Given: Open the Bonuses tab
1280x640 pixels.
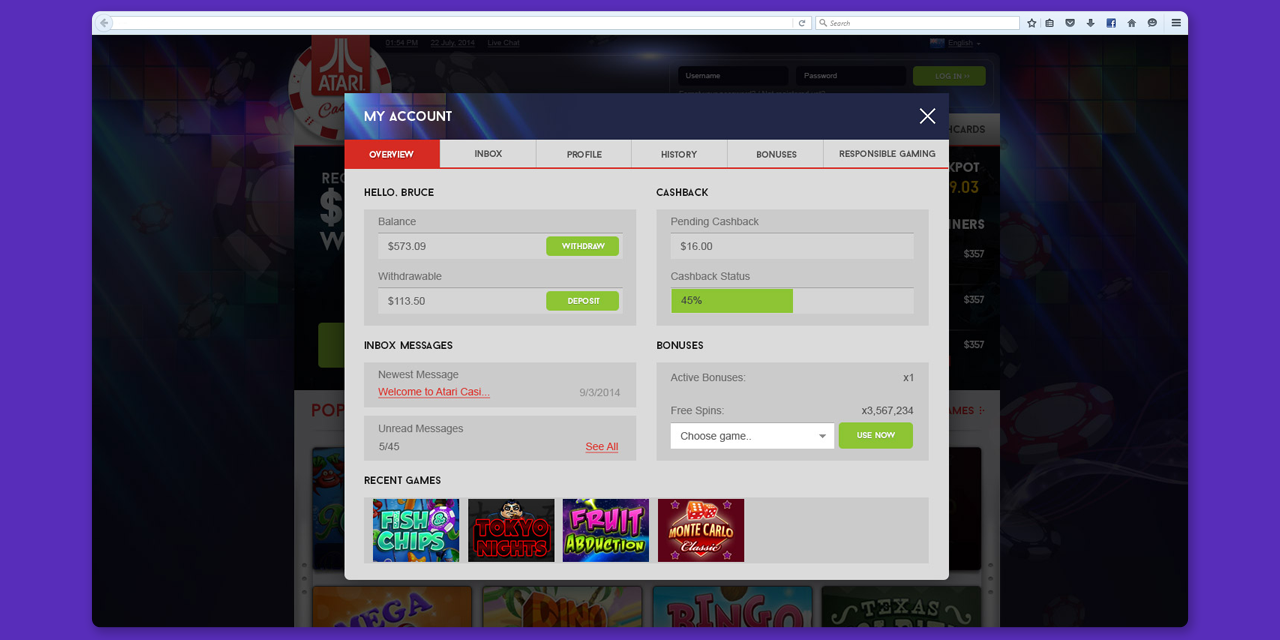Looking at the screenshot, I should coord(776,154).
